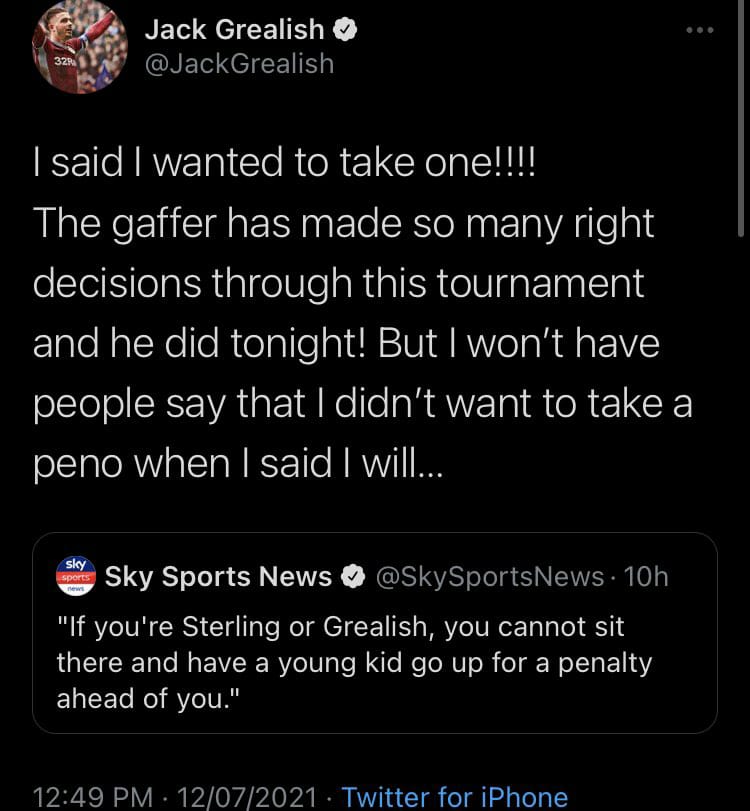The image size is (750, 811).
Task: Open the Jack Grealish display name
Action: [x=234, y=30]
